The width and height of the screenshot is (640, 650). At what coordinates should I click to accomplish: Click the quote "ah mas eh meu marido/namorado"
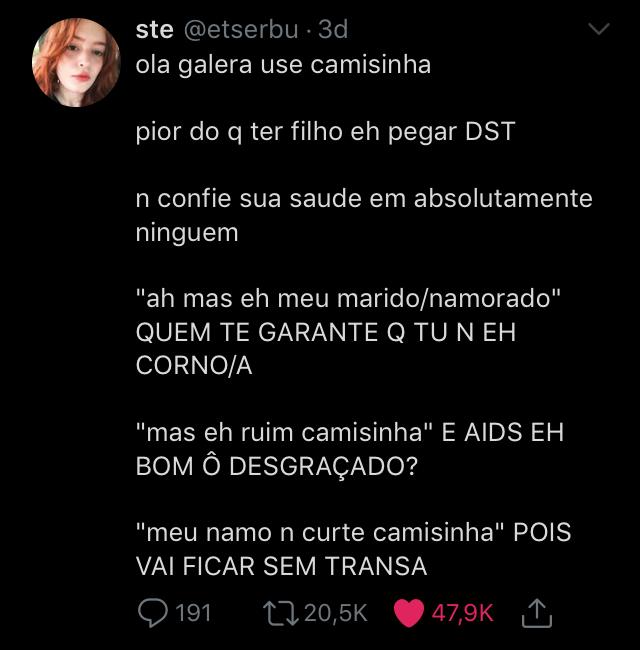pyautogui.click(x=348, y=298)
